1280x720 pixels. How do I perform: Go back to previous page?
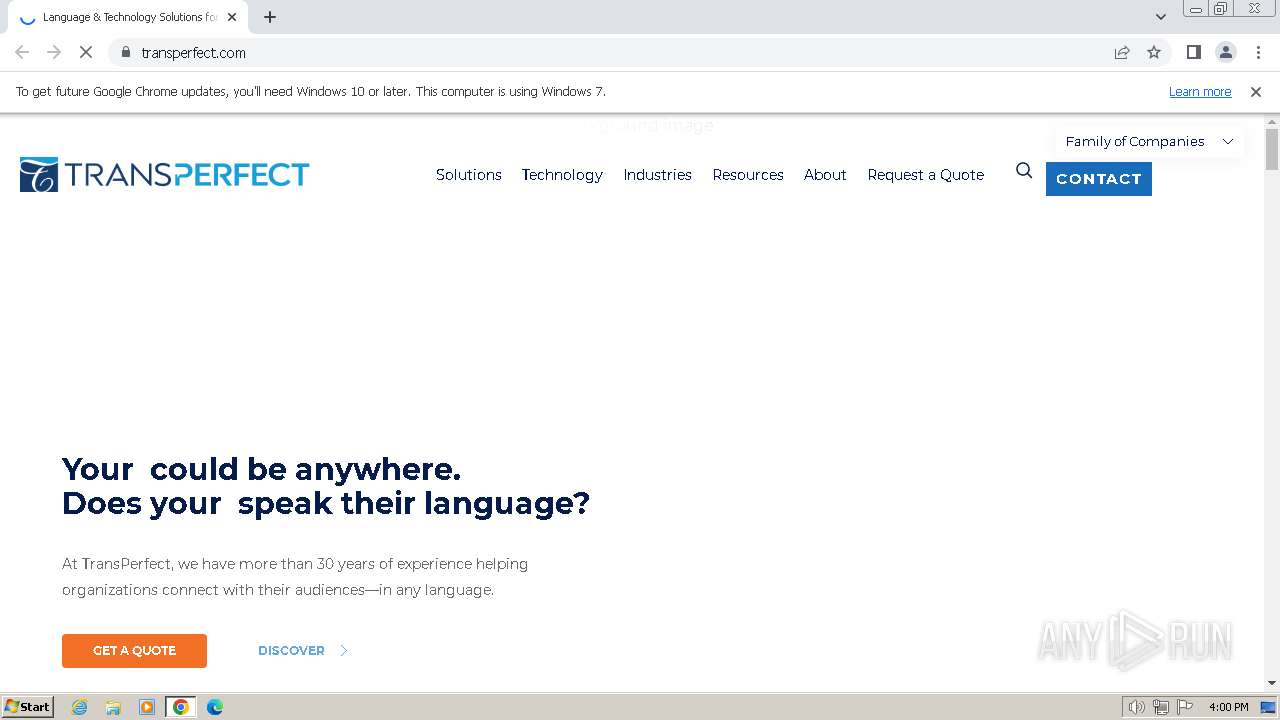click(22, 52)
